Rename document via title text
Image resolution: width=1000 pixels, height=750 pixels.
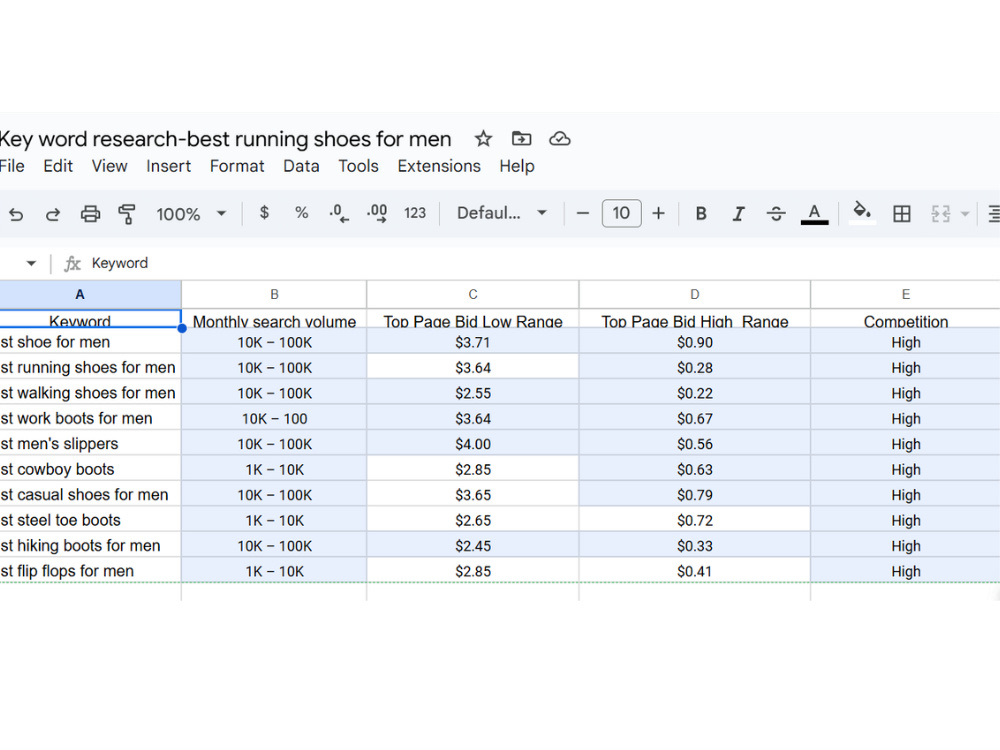click(225, 138)
